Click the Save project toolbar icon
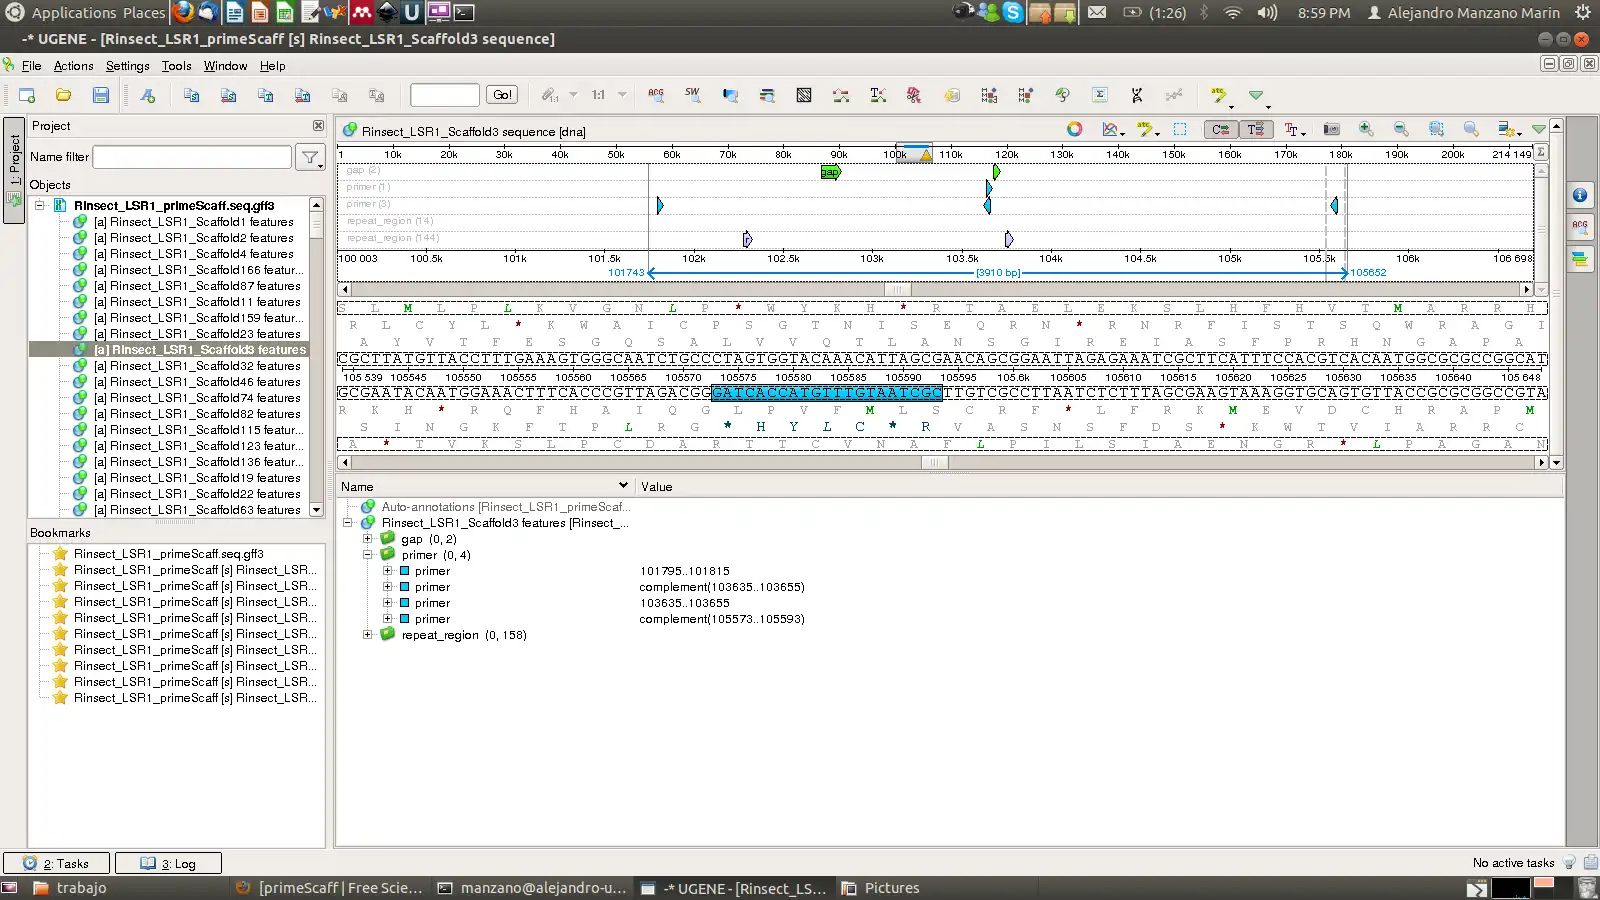The width and height of the screenshot is (1600, 900). tap(100, 95)
